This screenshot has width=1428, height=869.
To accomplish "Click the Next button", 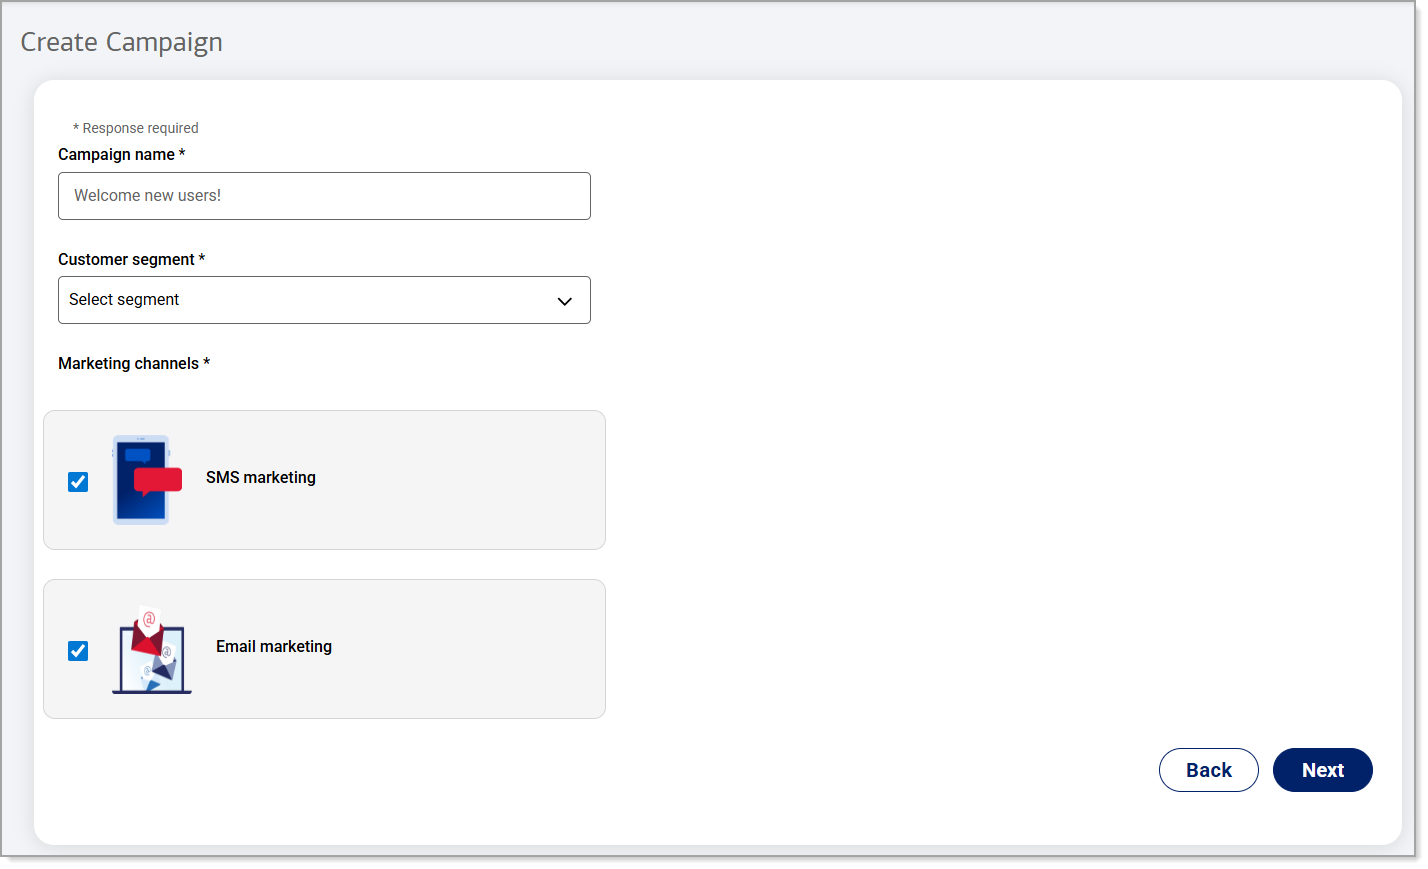I will (1322, 770).
